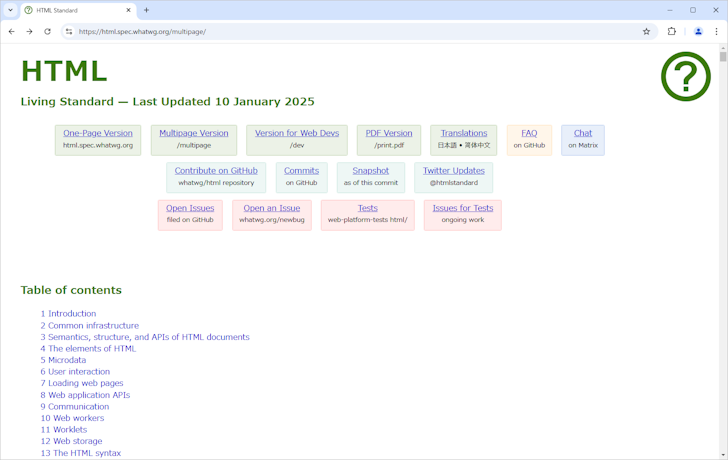Open the user profile icon
This screenshot has width=728, height=460.
698,31
